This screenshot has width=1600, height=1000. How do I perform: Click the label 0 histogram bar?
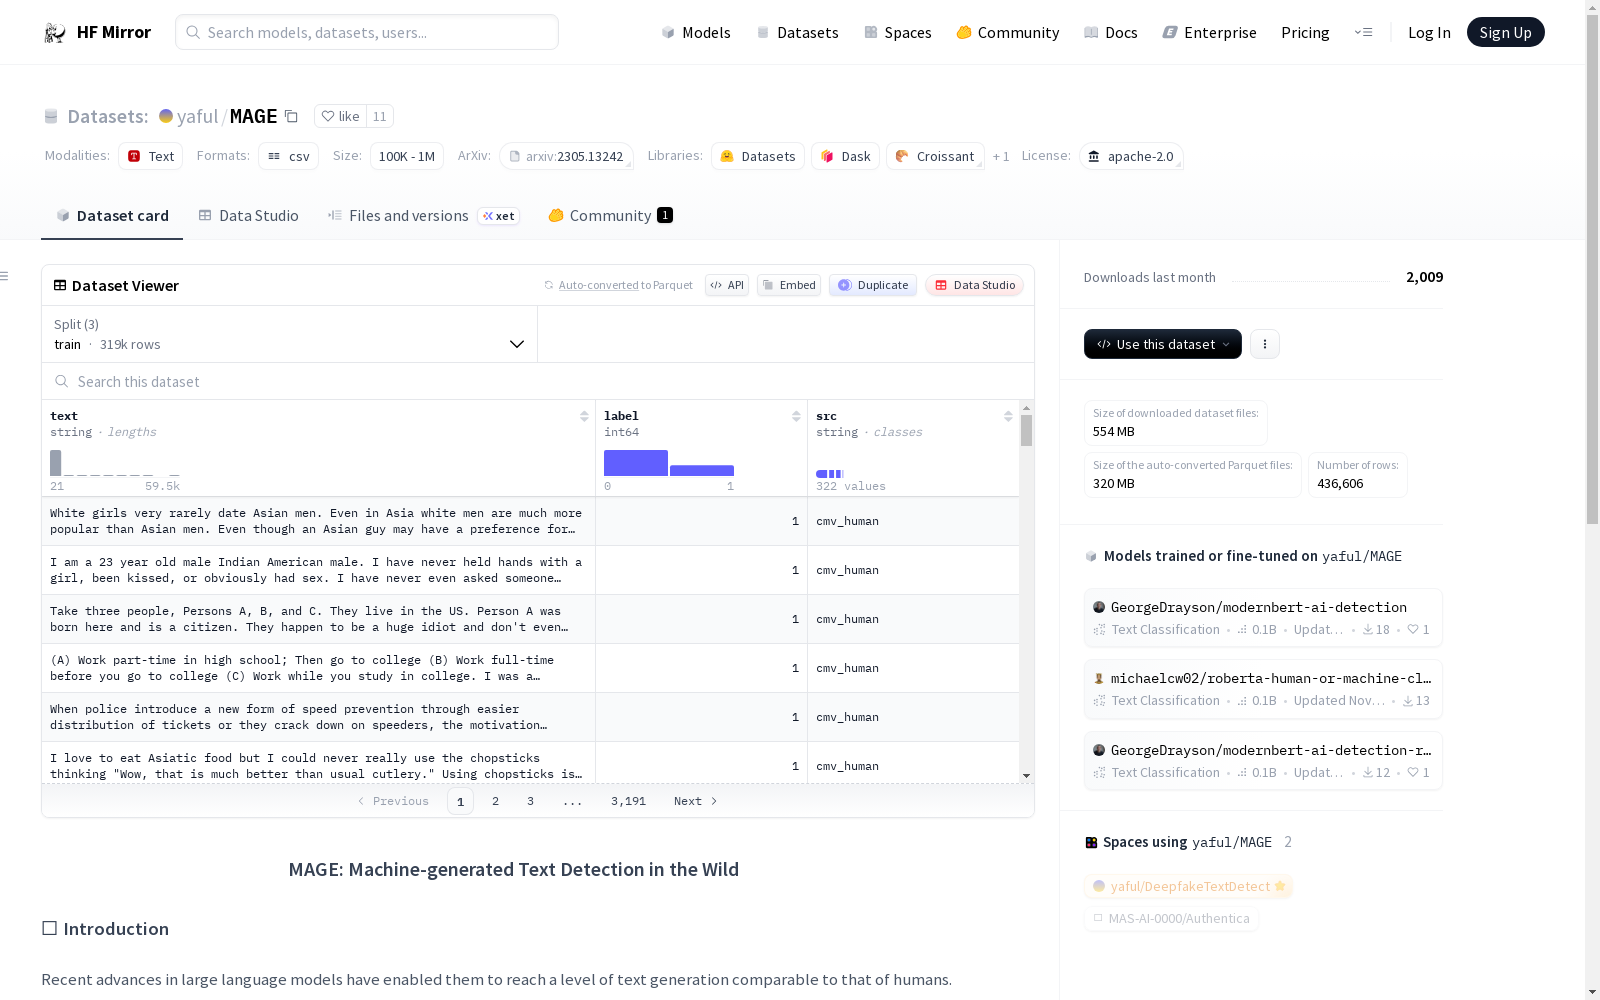[636, 463]
